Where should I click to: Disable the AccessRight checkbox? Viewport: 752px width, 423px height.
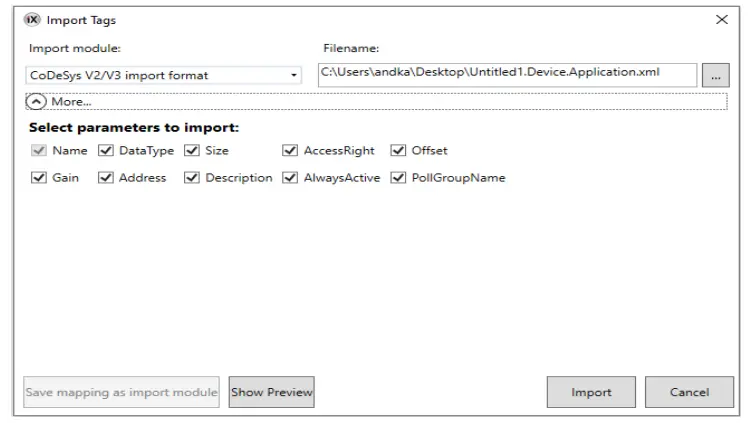290,151
